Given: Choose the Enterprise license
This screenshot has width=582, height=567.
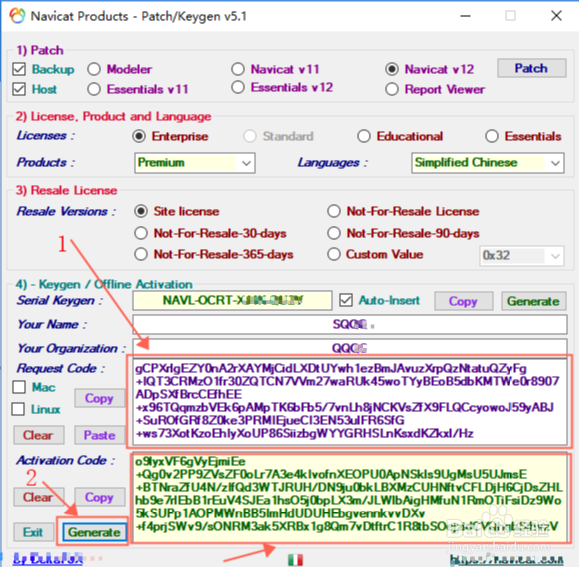Looking at the screenshot, I should tap(139, 136).
